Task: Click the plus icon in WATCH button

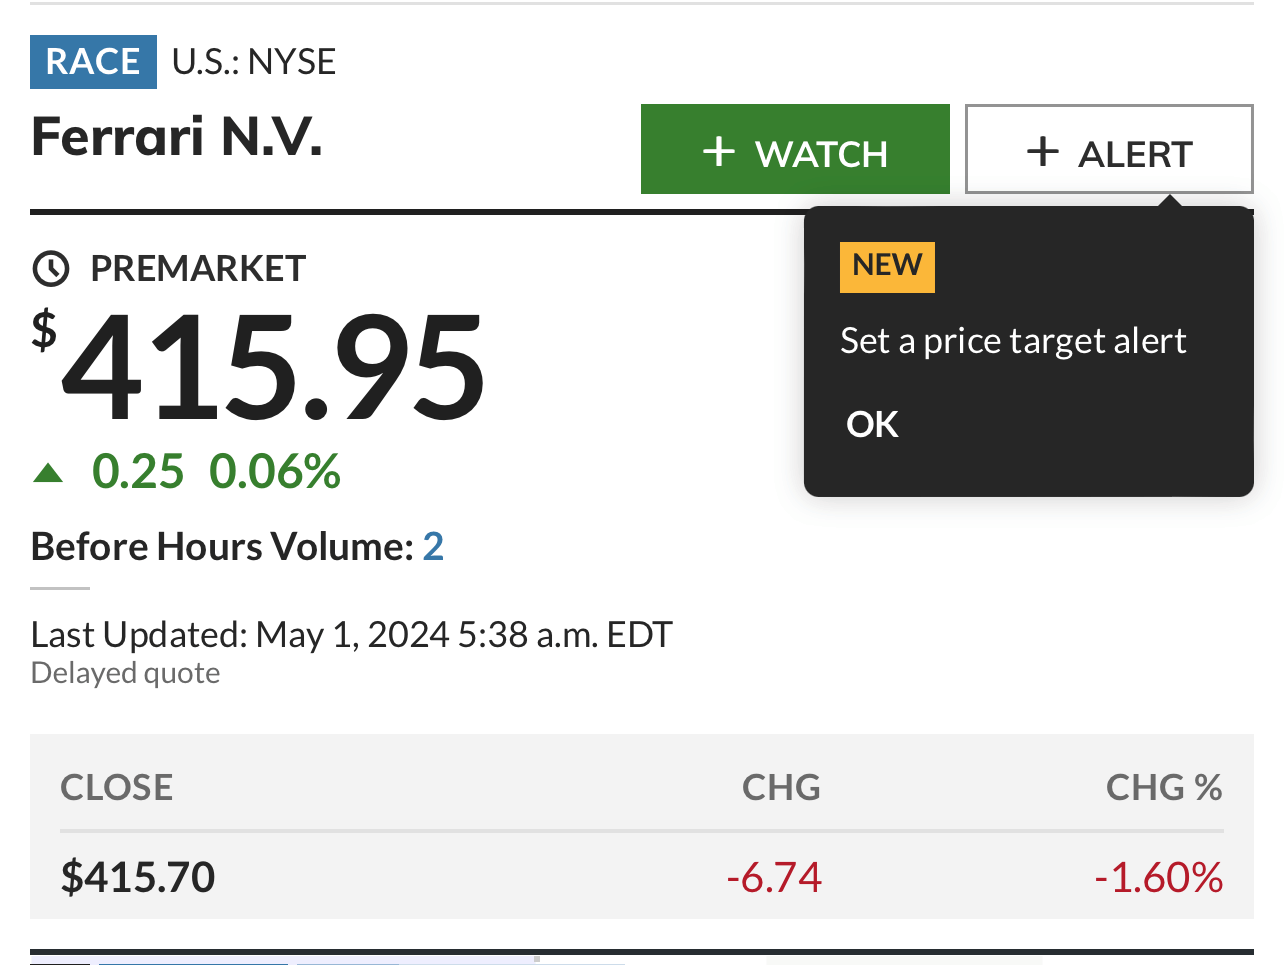Action: (718, 152)
